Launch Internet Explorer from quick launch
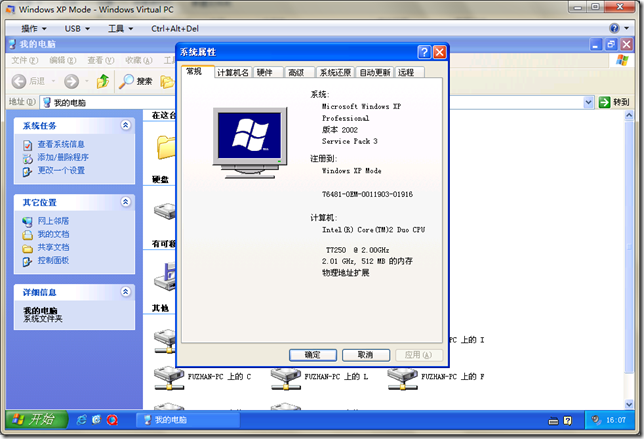This screenshot has width=644, height=439. (x=82, y=420)
